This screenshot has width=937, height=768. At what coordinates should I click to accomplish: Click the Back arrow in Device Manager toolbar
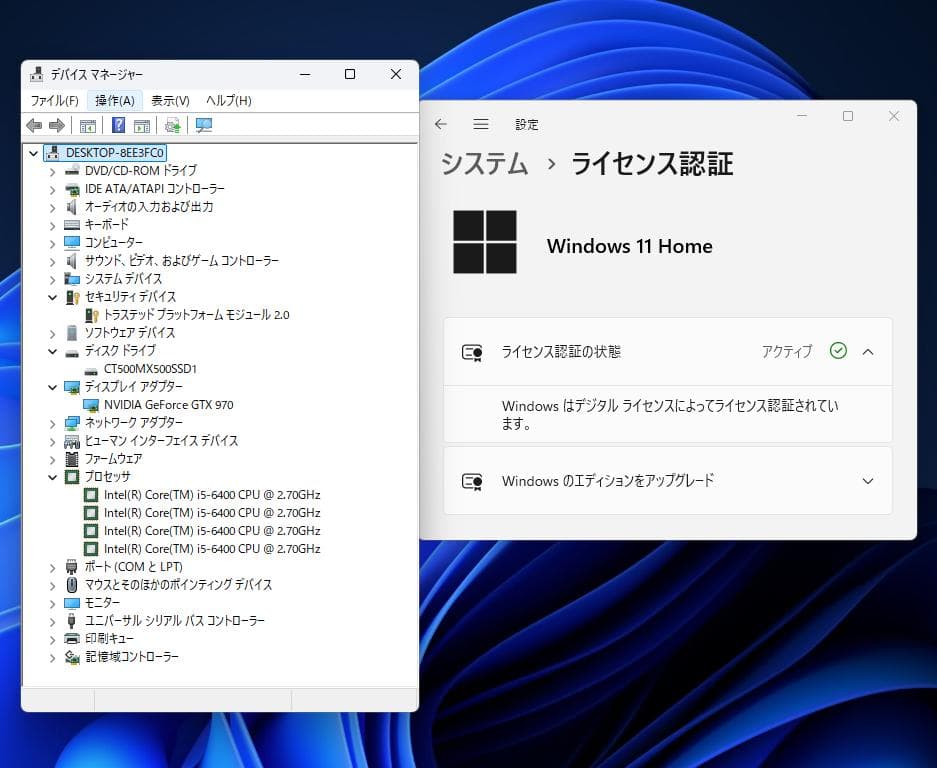coord(34,125)
